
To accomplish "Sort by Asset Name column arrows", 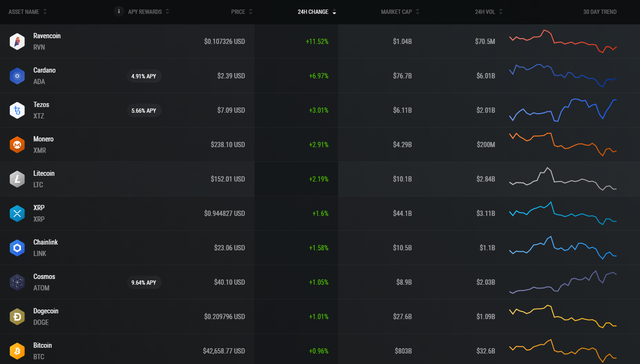I will tap(45, 11).
